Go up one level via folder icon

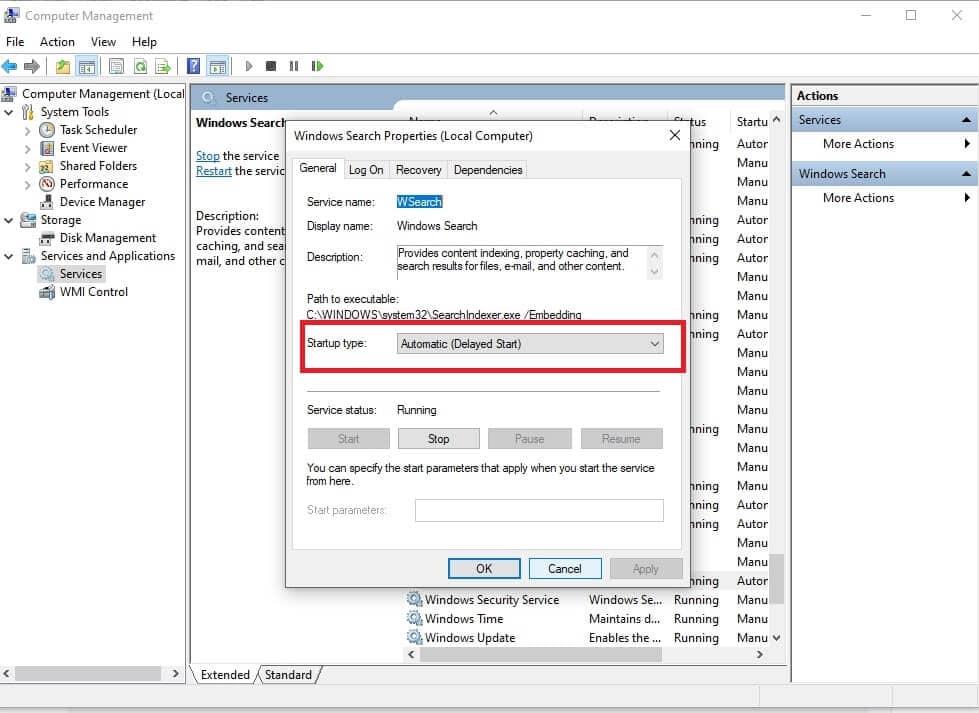click(62, 66)
